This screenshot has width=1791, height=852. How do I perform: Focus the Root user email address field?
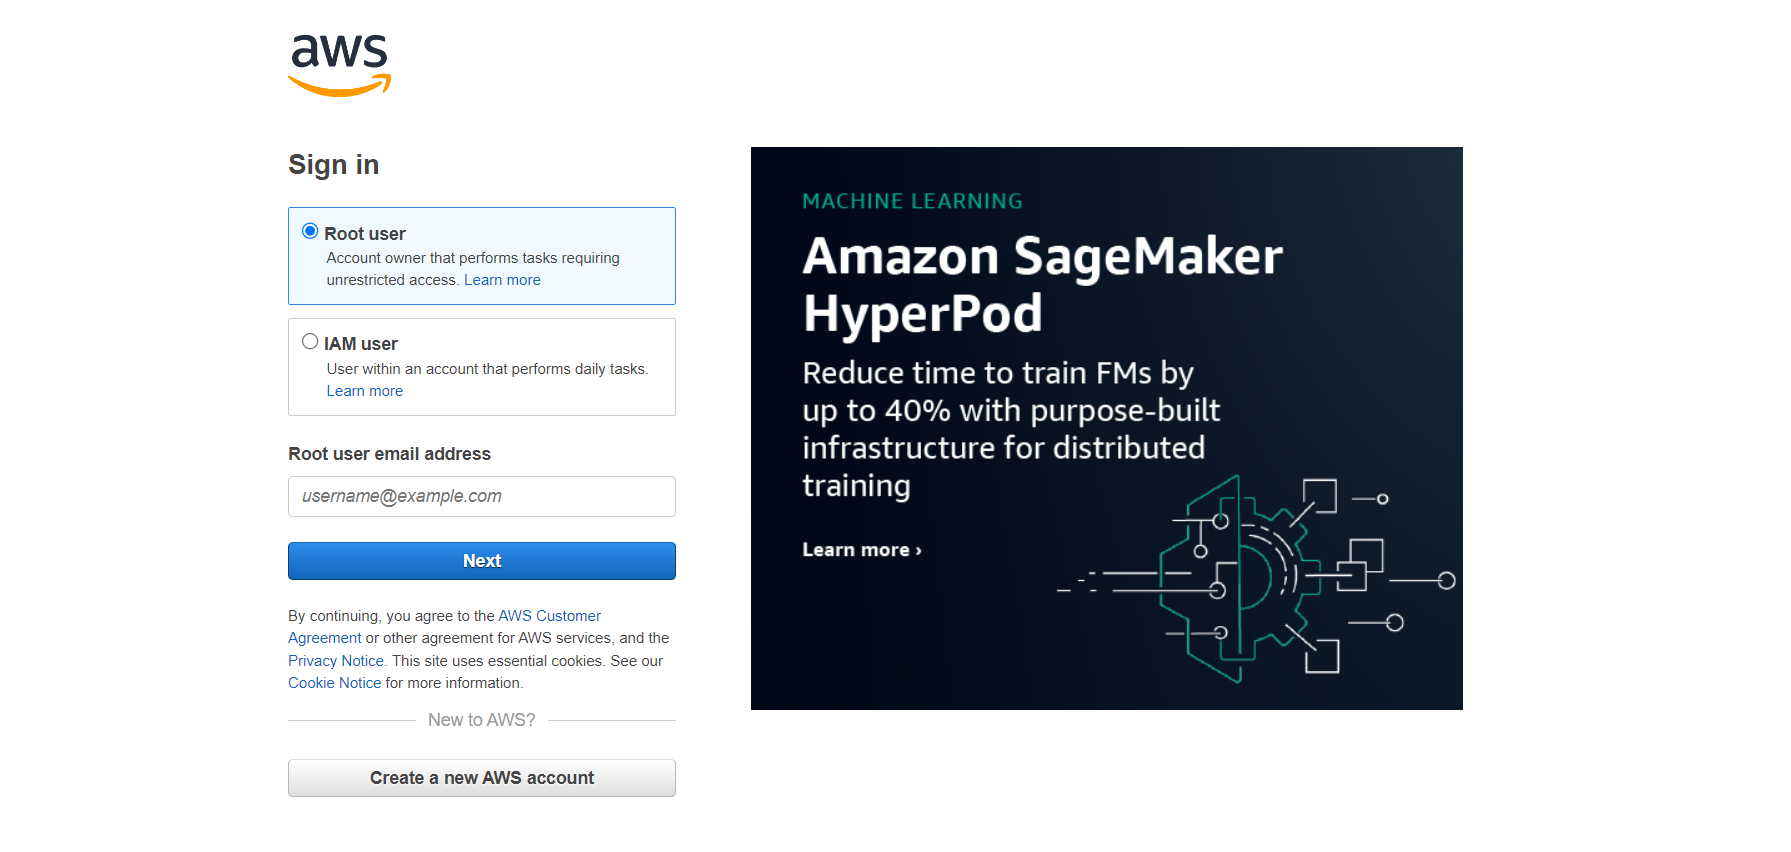[482, 497]
